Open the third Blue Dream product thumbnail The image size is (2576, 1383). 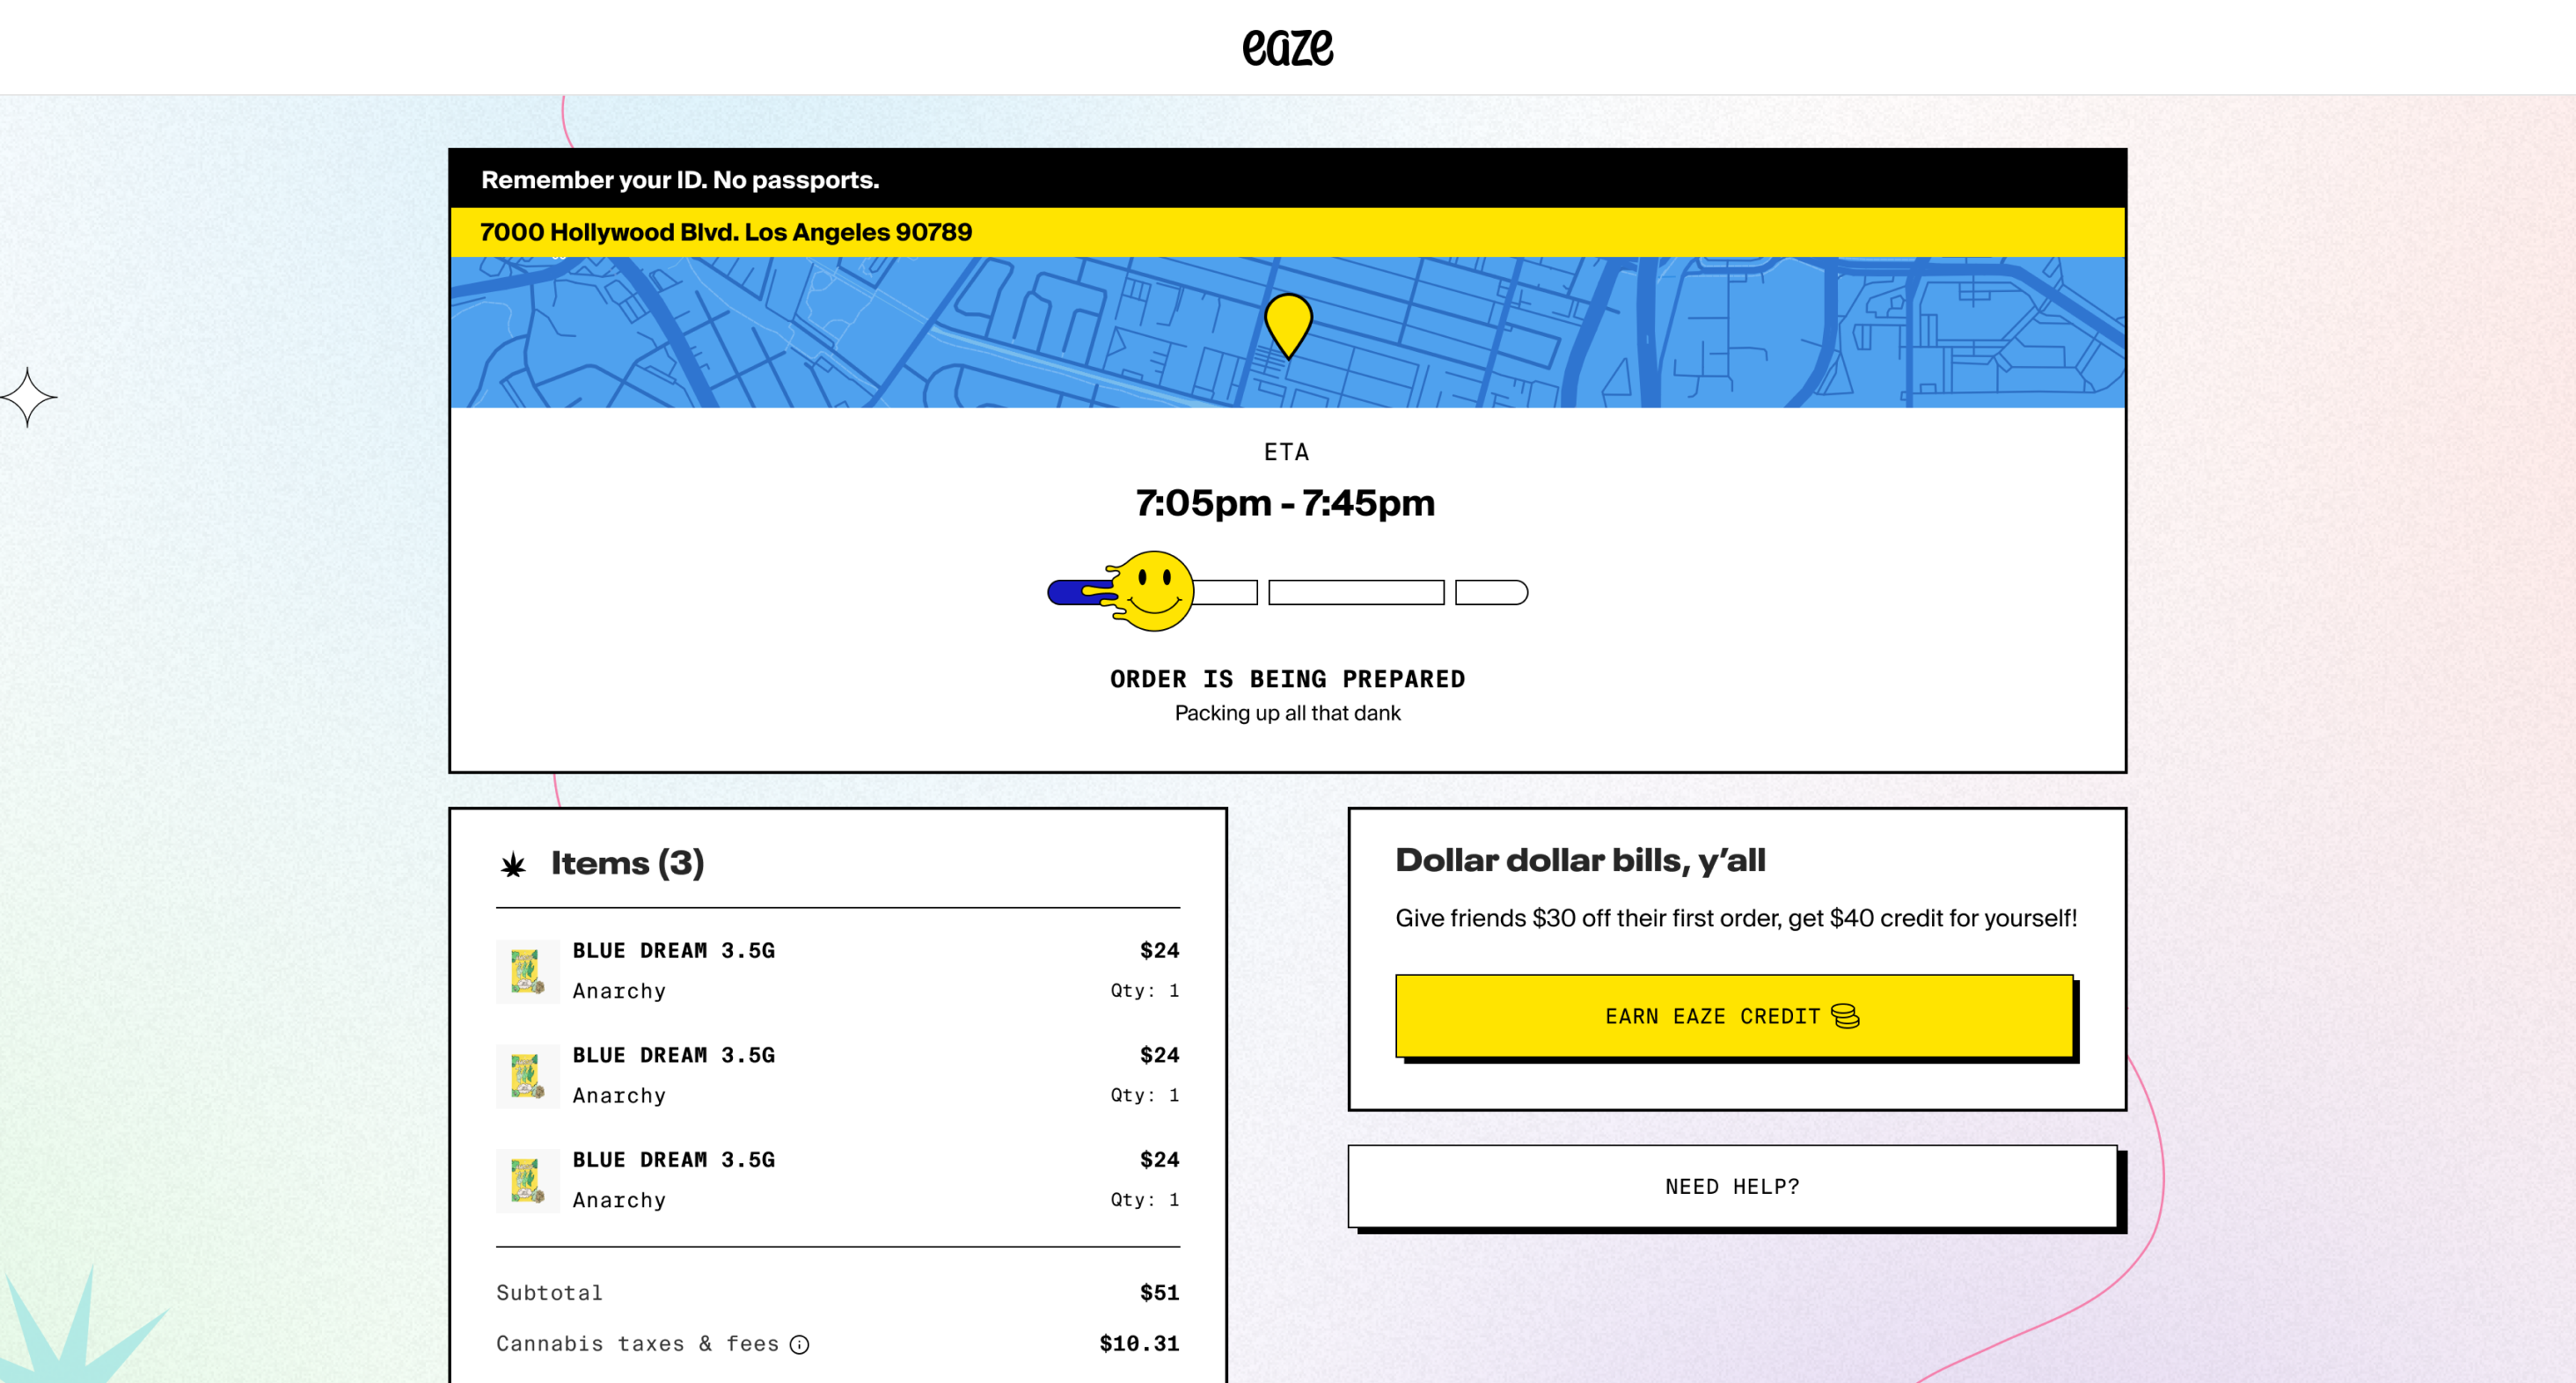pos(527,1180)
